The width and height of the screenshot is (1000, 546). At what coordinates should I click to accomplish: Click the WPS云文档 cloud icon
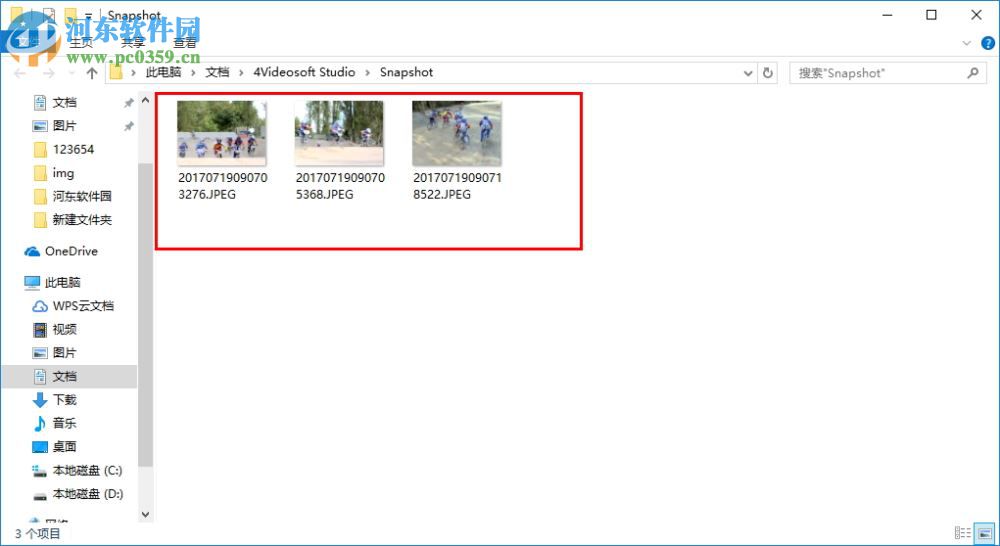coord(40,306)
